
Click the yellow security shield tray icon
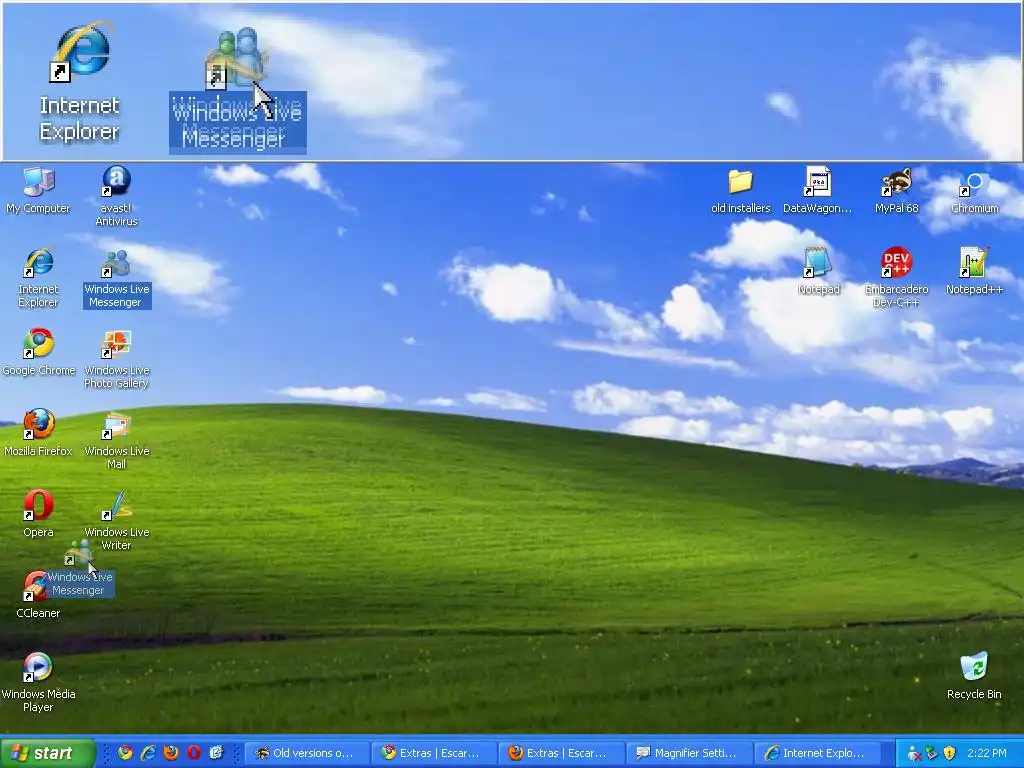point(950,754)
